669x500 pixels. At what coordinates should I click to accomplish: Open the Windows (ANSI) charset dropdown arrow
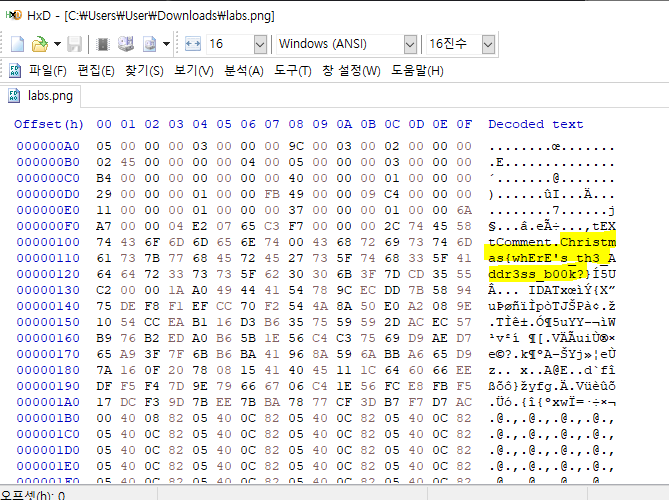410,44
